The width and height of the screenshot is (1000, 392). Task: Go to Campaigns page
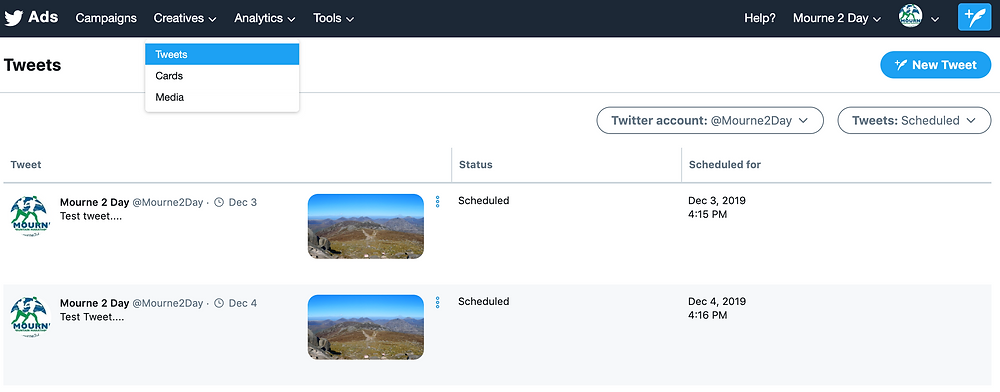click(106, 18)
